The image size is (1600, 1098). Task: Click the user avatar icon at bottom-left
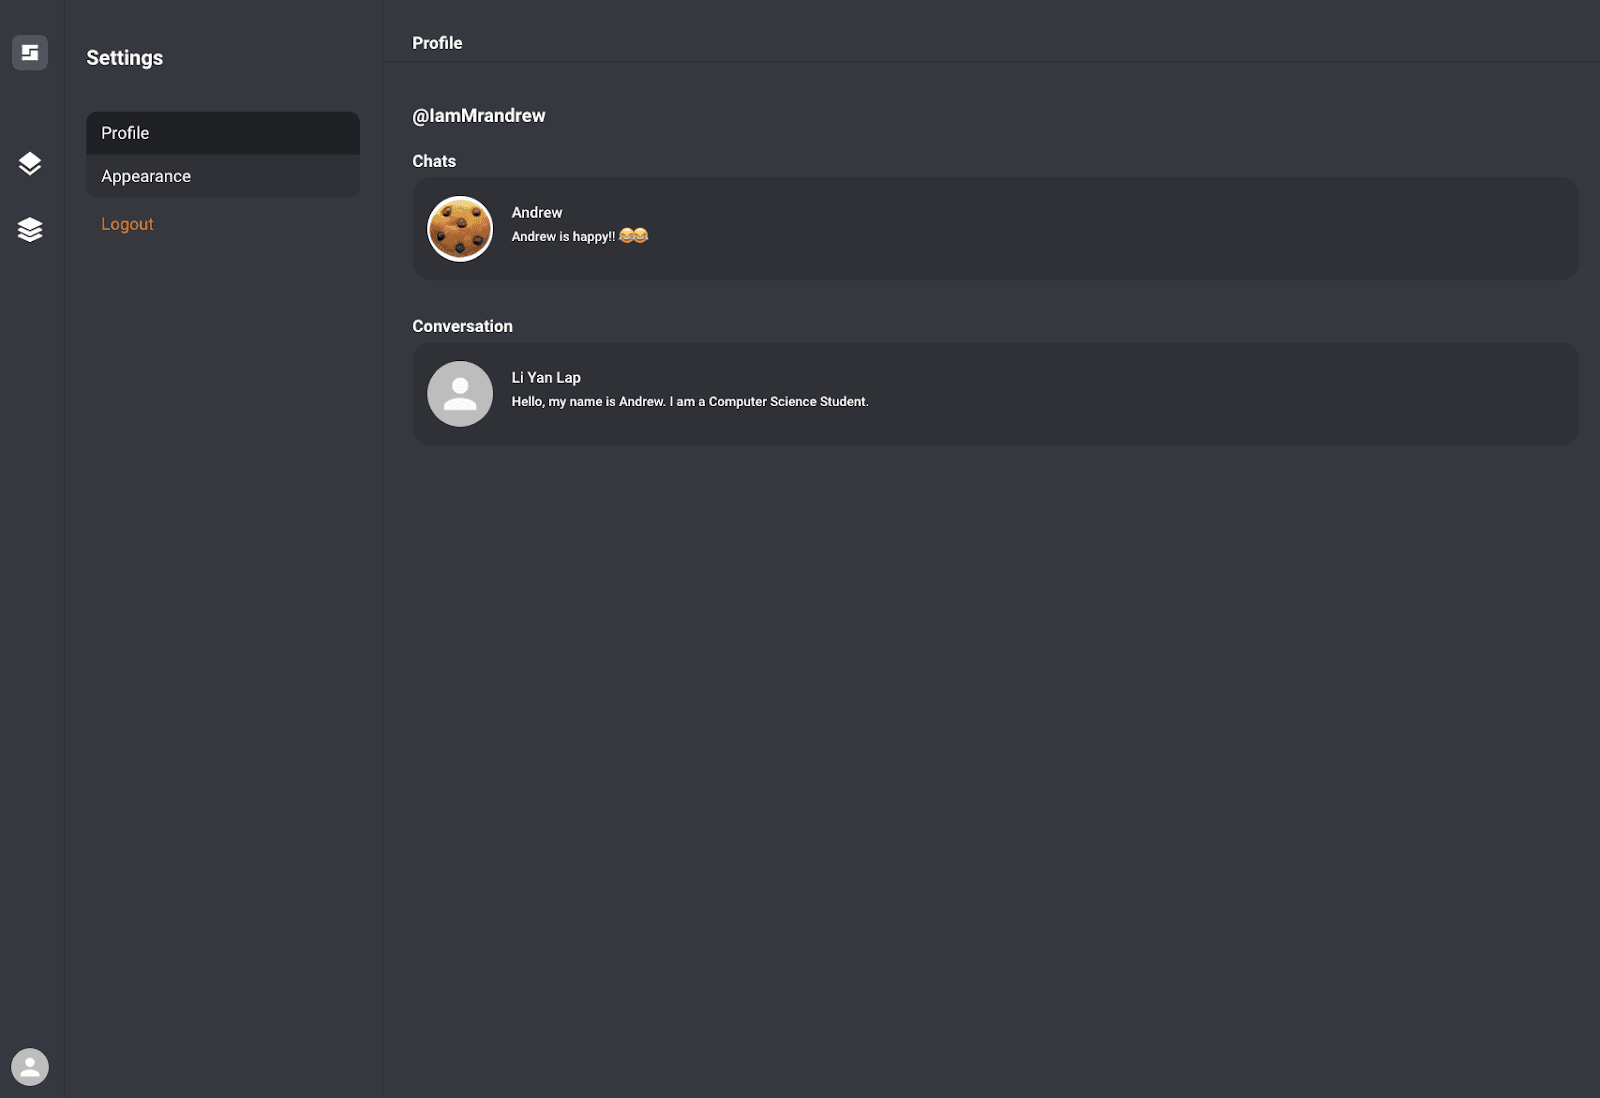[30, 1066]
